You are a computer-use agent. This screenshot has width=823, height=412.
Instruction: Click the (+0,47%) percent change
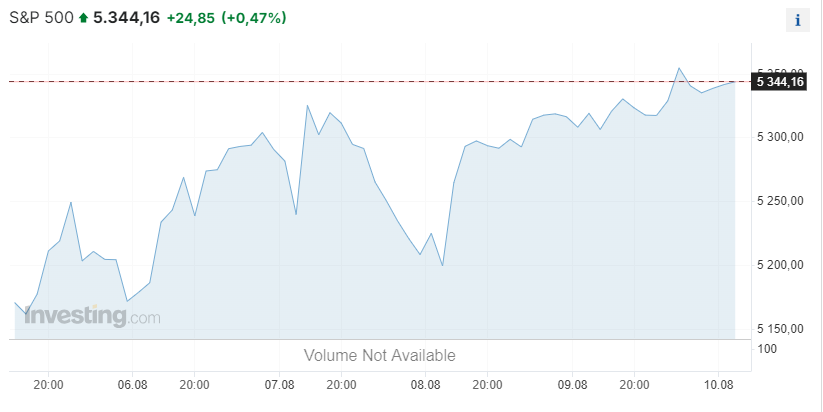pyautogui.click(x=254, y=18)
